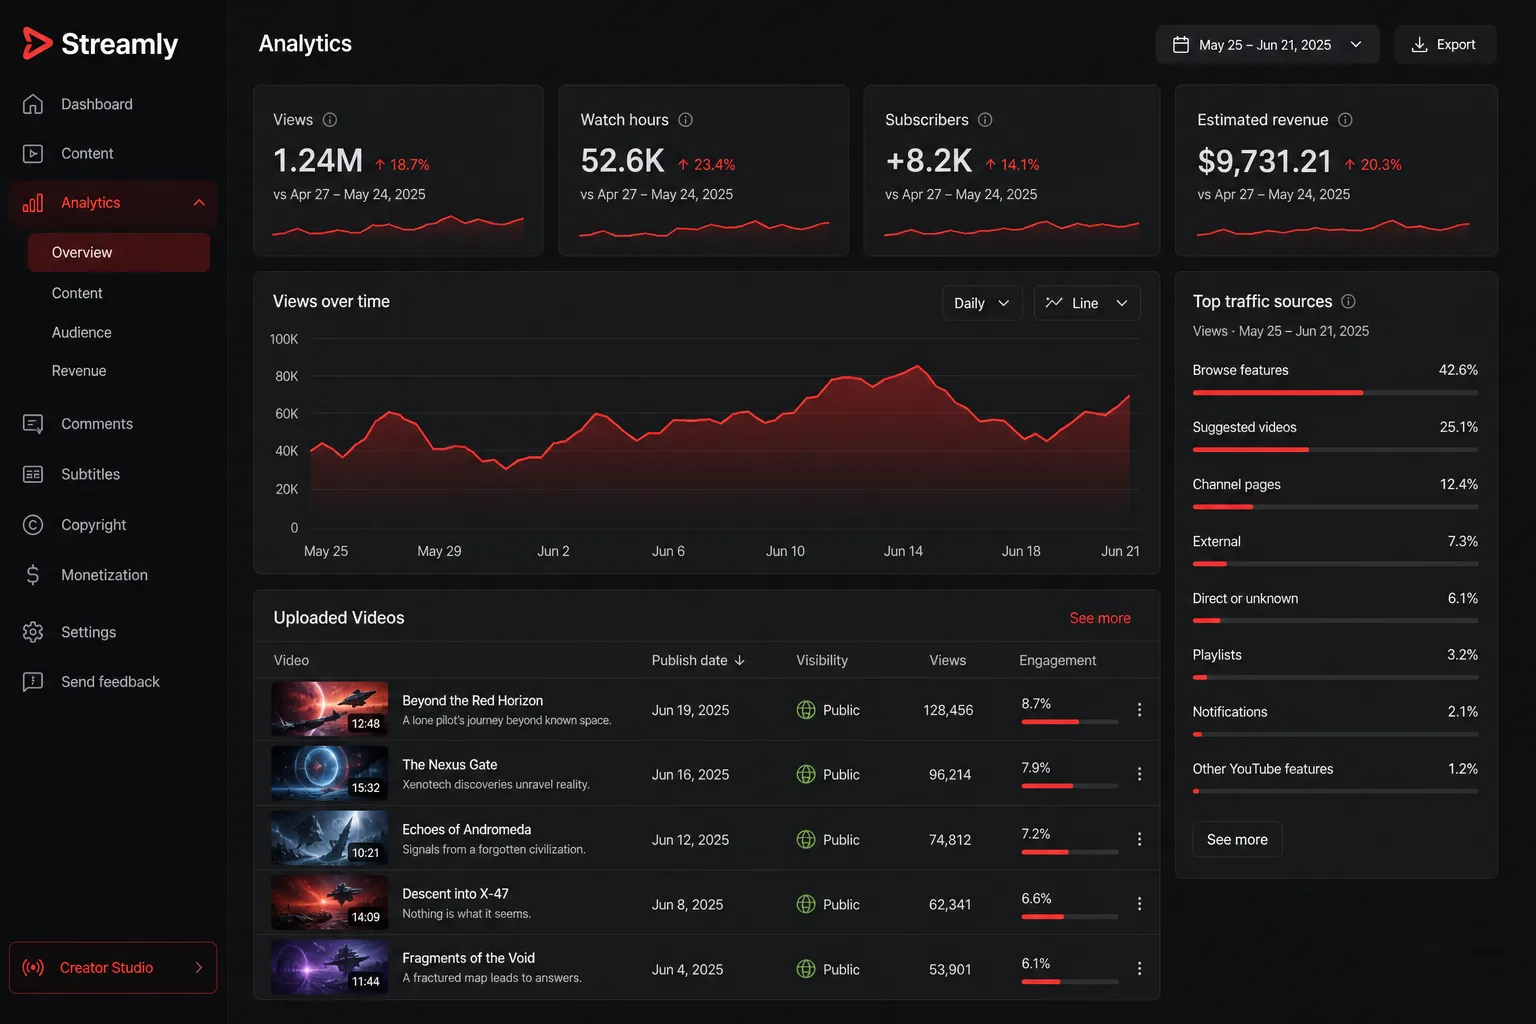The width and height of the screenshot is (1536, 1024).
Task: Click the Export button
Action: point(1445,45)
